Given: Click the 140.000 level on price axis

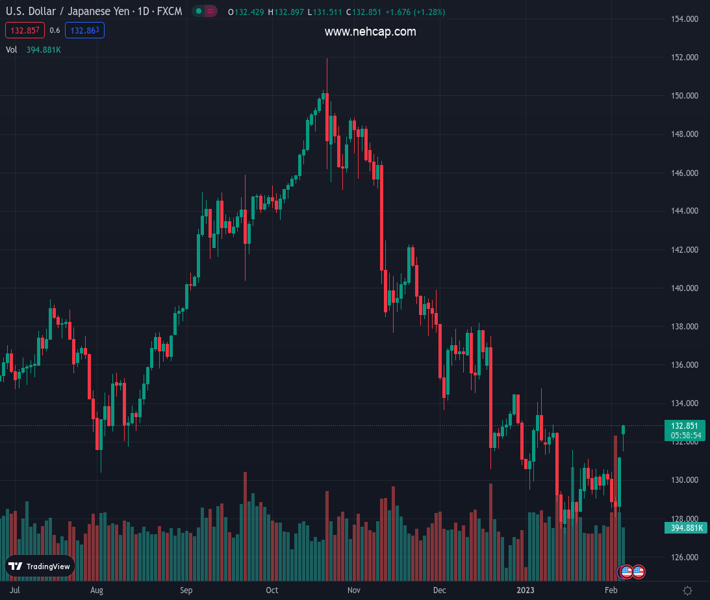Looking at the screenshot, I should [x=684, y=288].
